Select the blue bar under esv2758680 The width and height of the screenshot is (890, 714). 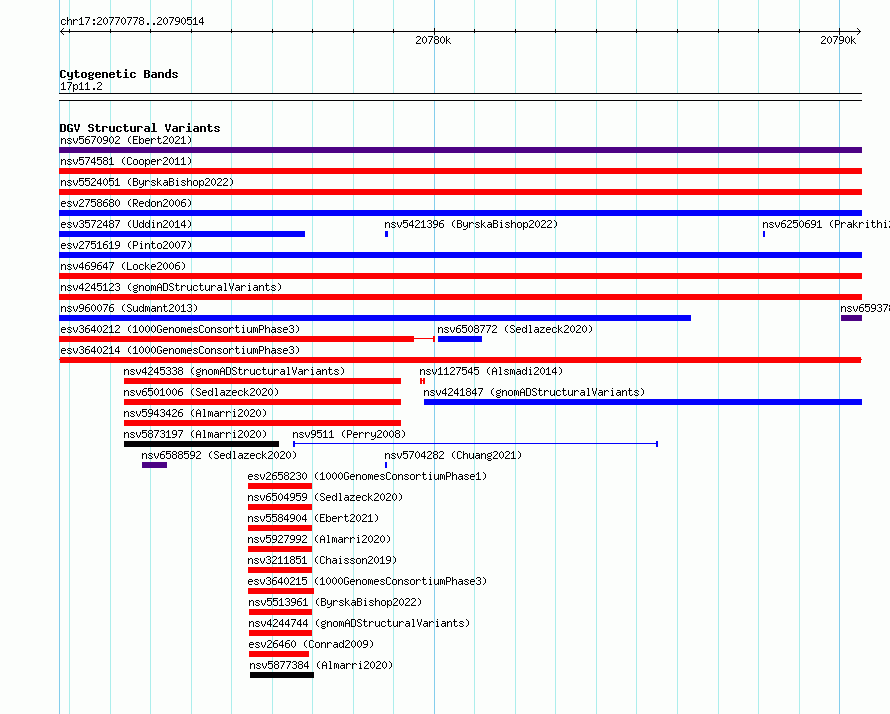click(460, 213)
